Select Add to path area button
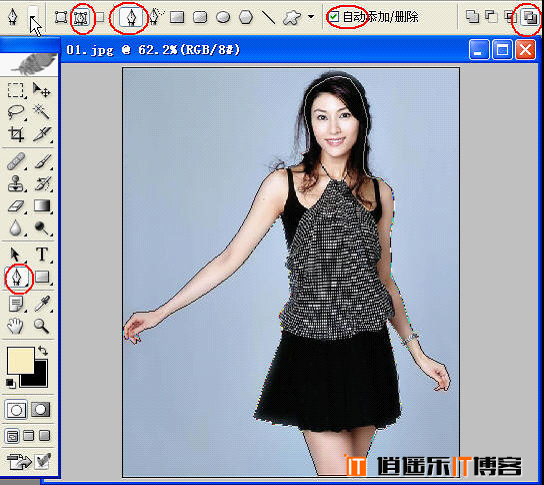 472,16
